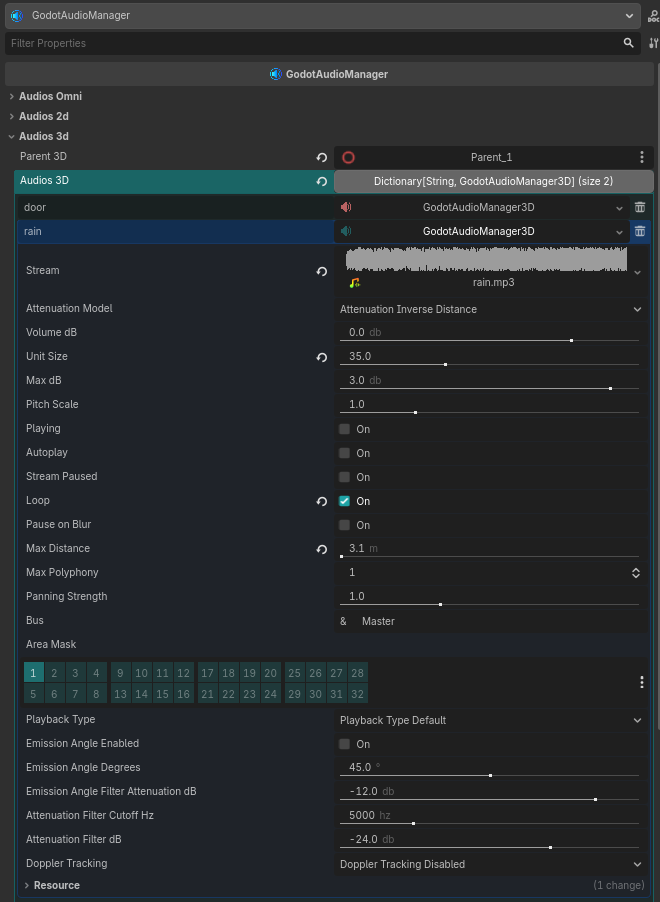Click the Unit Size value 35.0
Viewport: 660px width, 902px height.
pyautogui.click(x=360, y=357)
